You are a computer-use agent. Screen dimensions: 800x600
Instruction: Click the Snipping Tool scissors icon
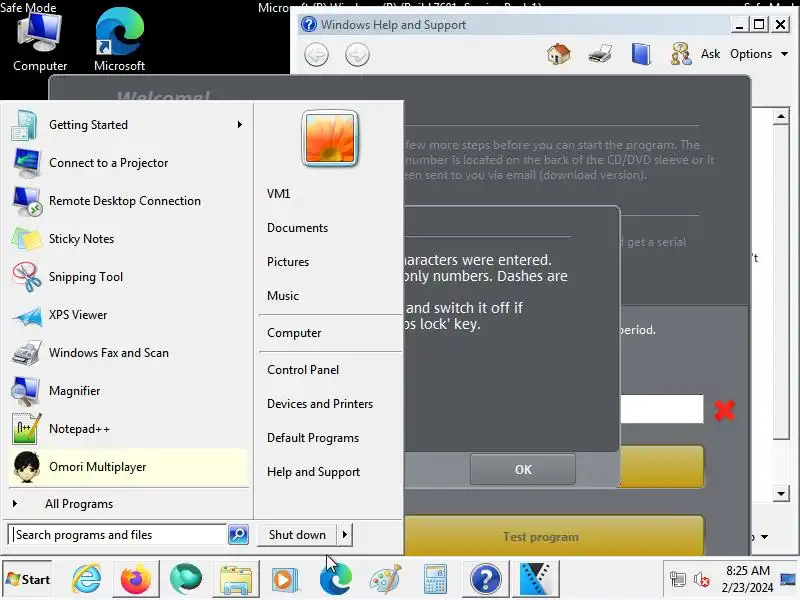point(27,277)
